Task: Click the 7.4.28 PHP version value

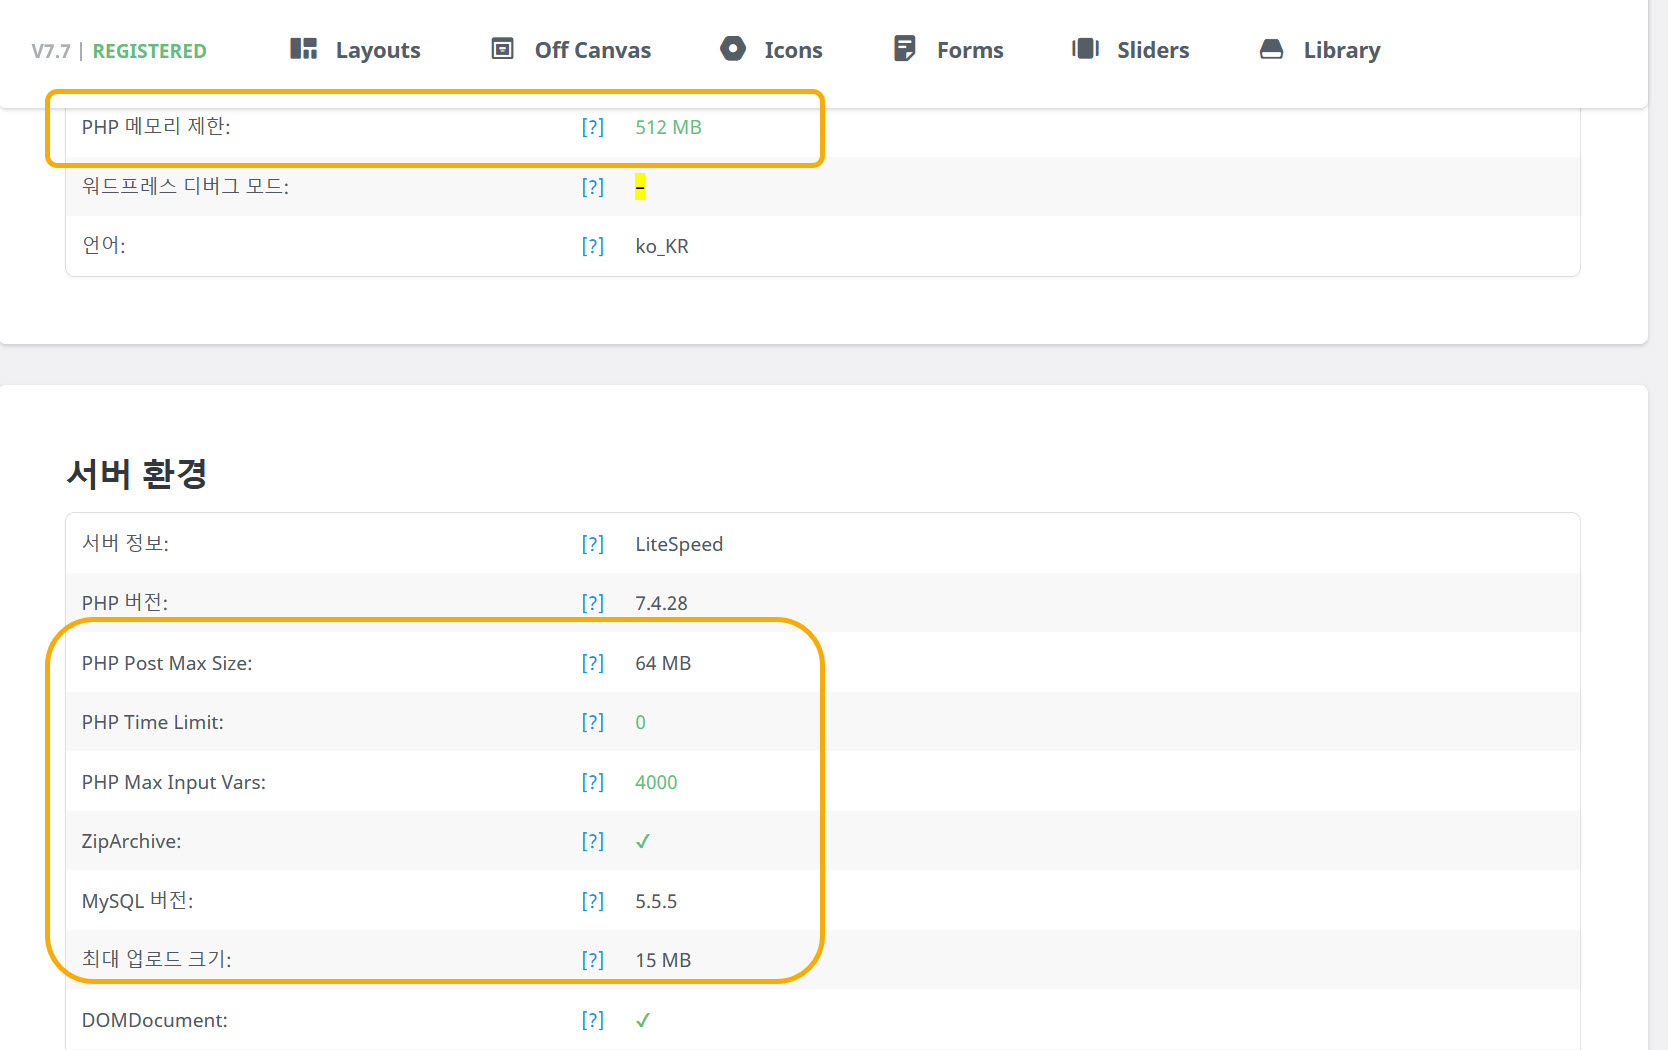Action: pos(661,603)
